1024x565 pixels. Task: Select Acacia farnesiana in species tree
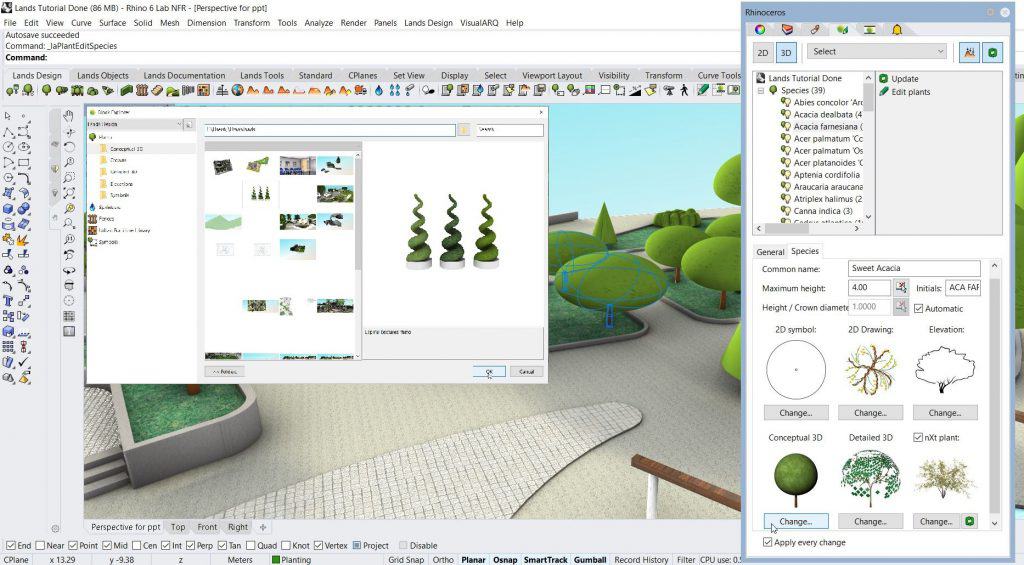[827, 126]
